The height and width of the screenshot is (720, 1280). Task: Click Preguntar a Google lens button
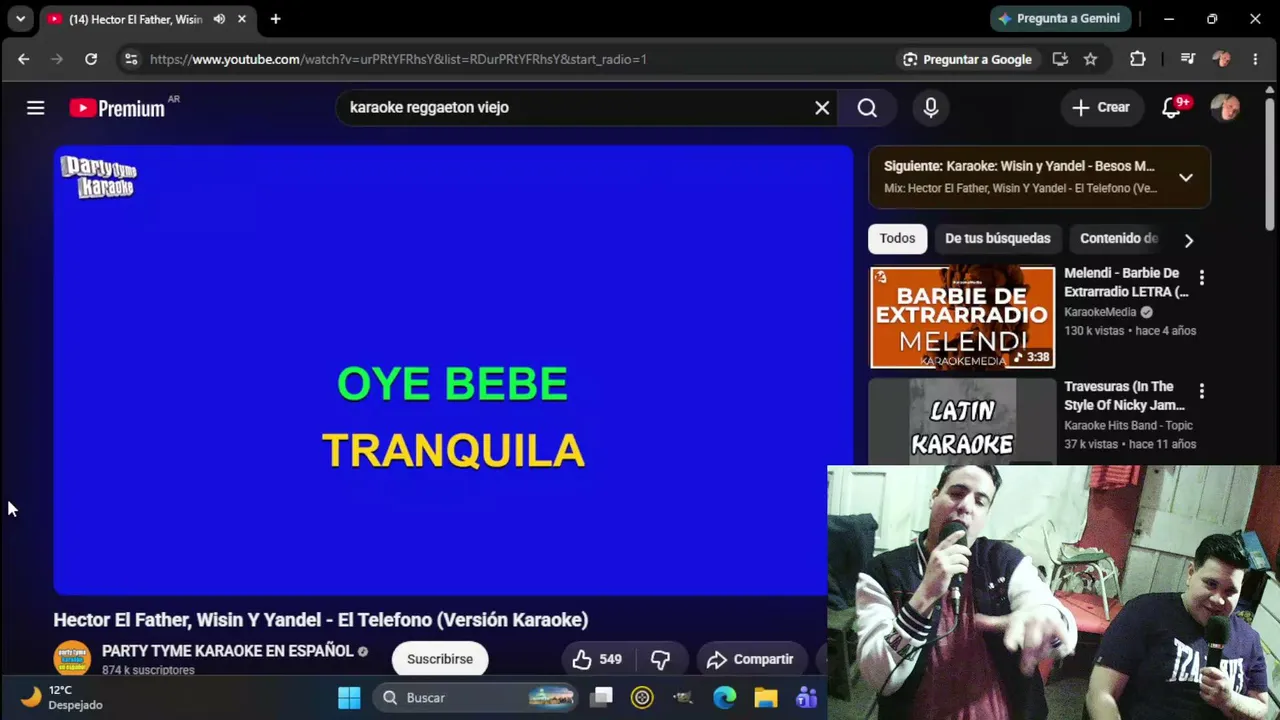(967, 59)
